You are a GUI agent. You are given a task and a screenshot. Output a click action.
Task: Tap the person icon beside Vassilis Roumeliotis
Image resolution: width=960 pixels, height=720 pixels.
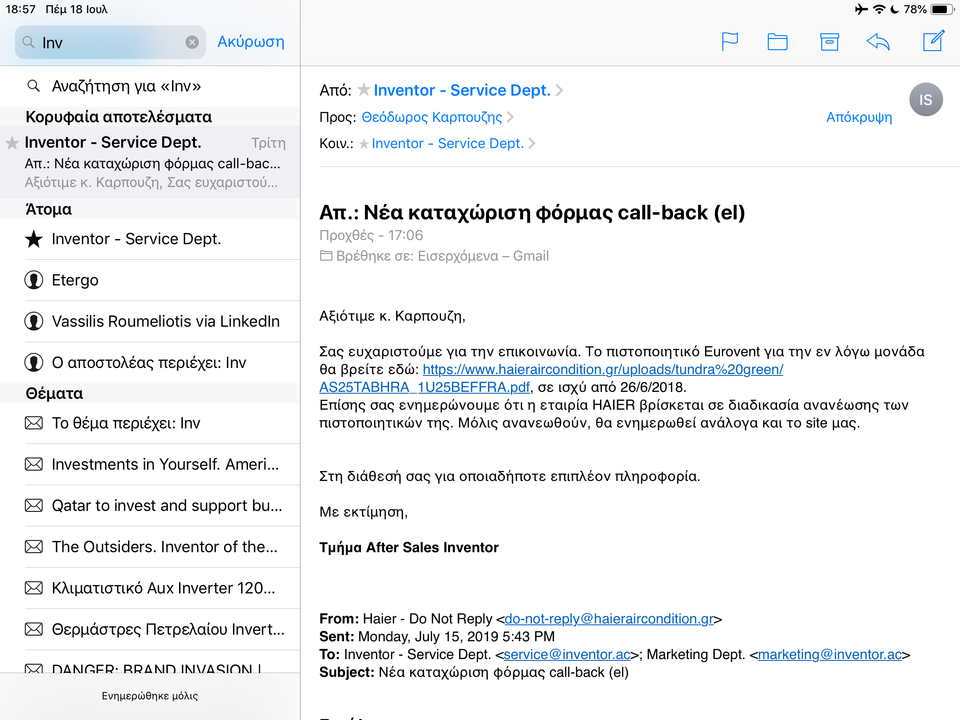point(34,321)
